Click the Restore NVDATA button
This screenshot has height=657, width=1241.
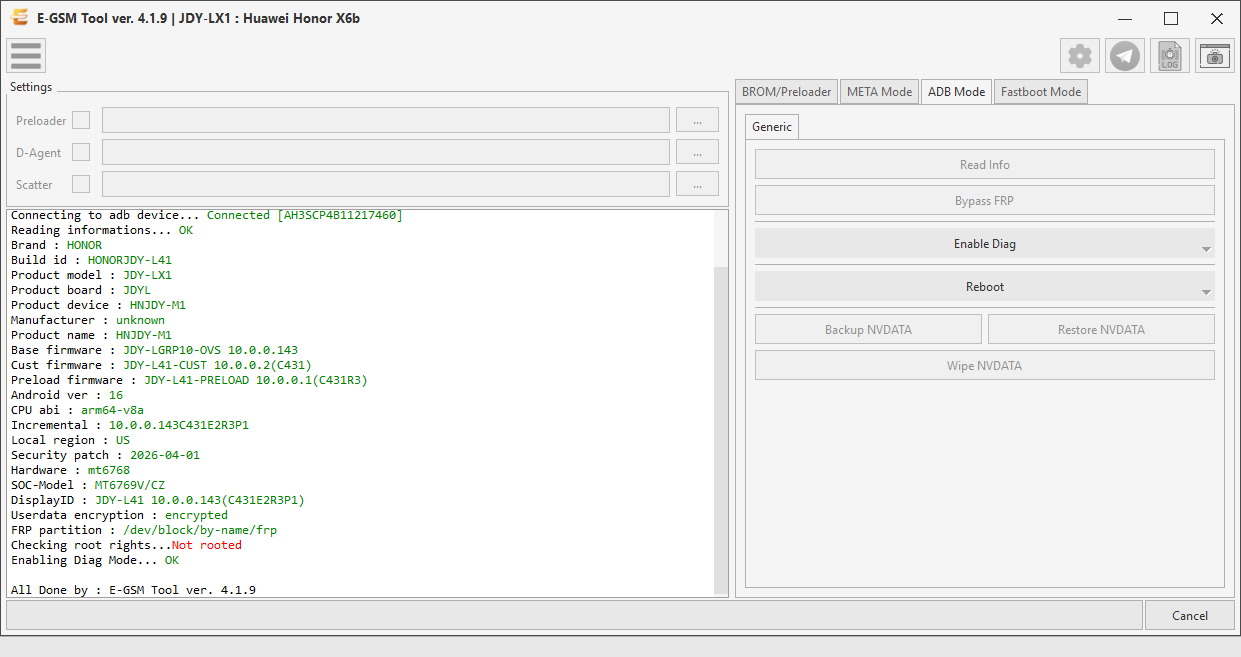1101,330
